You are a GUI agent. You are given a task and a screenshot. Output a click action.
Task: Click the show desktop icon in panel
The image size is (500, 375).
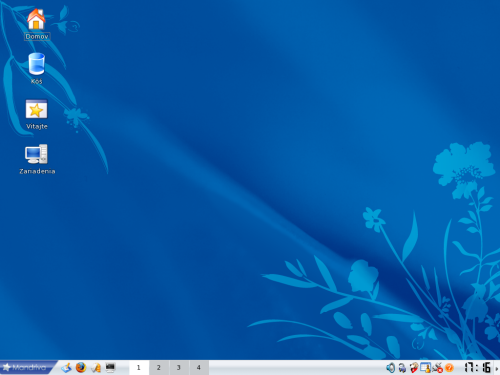(x=66, y=368)
